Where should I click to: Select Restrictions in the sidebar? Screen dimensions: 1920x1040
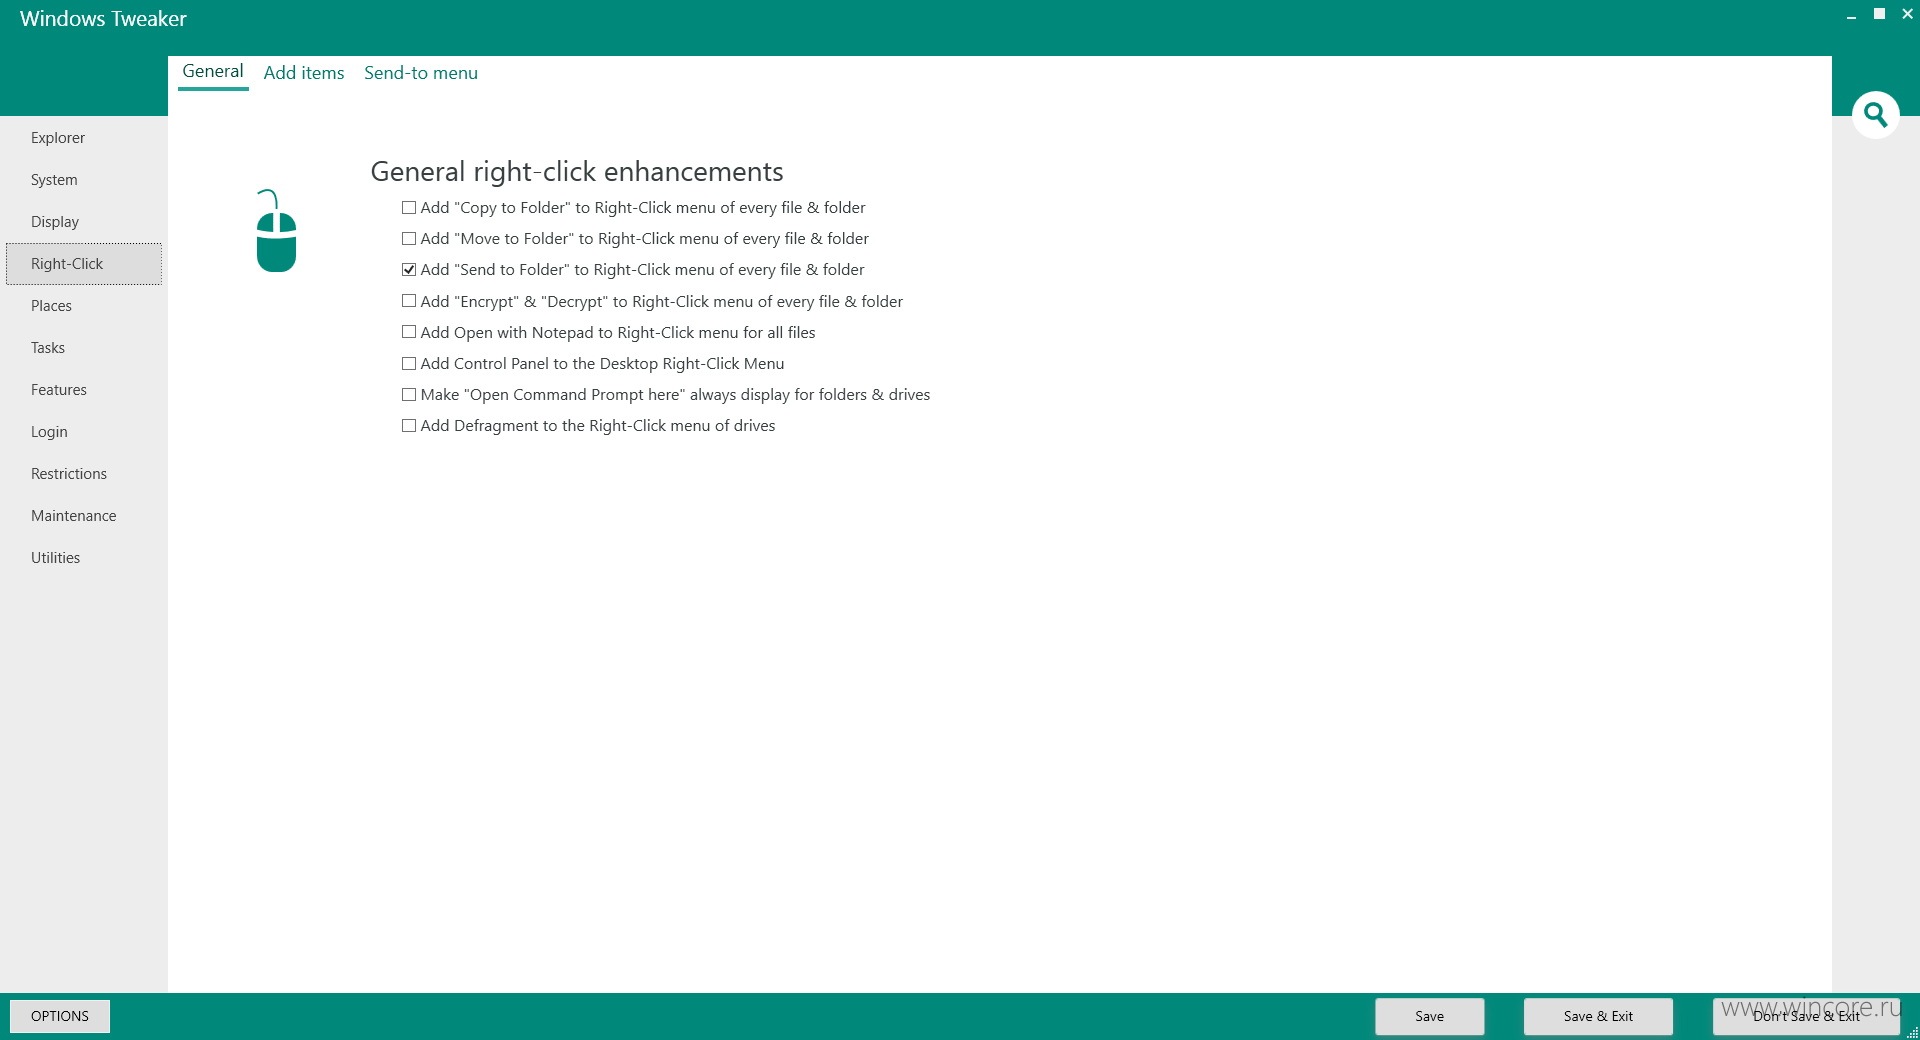(84, 474)
